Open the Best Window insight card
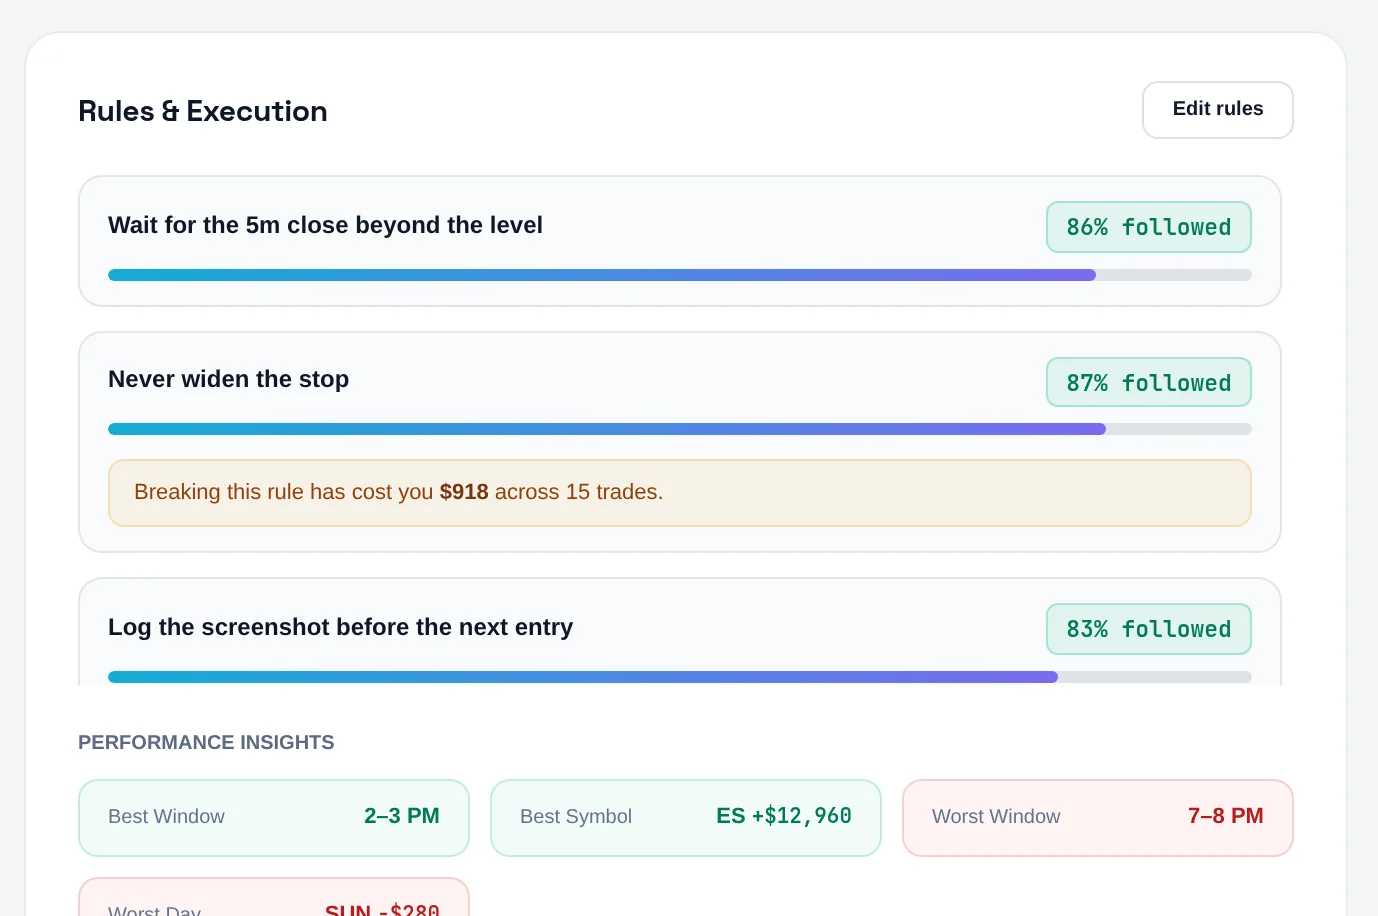1378x916 pixels. tap(274, 818)
